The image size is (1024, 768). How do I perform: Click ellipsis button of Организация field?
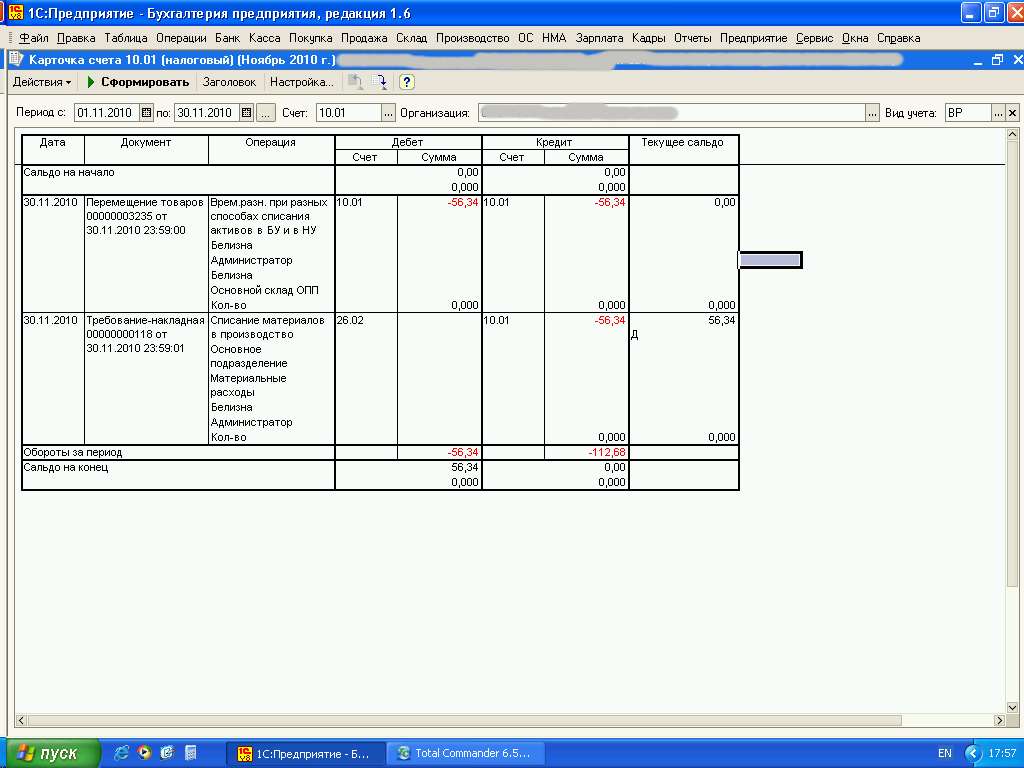tap(872, 113)
